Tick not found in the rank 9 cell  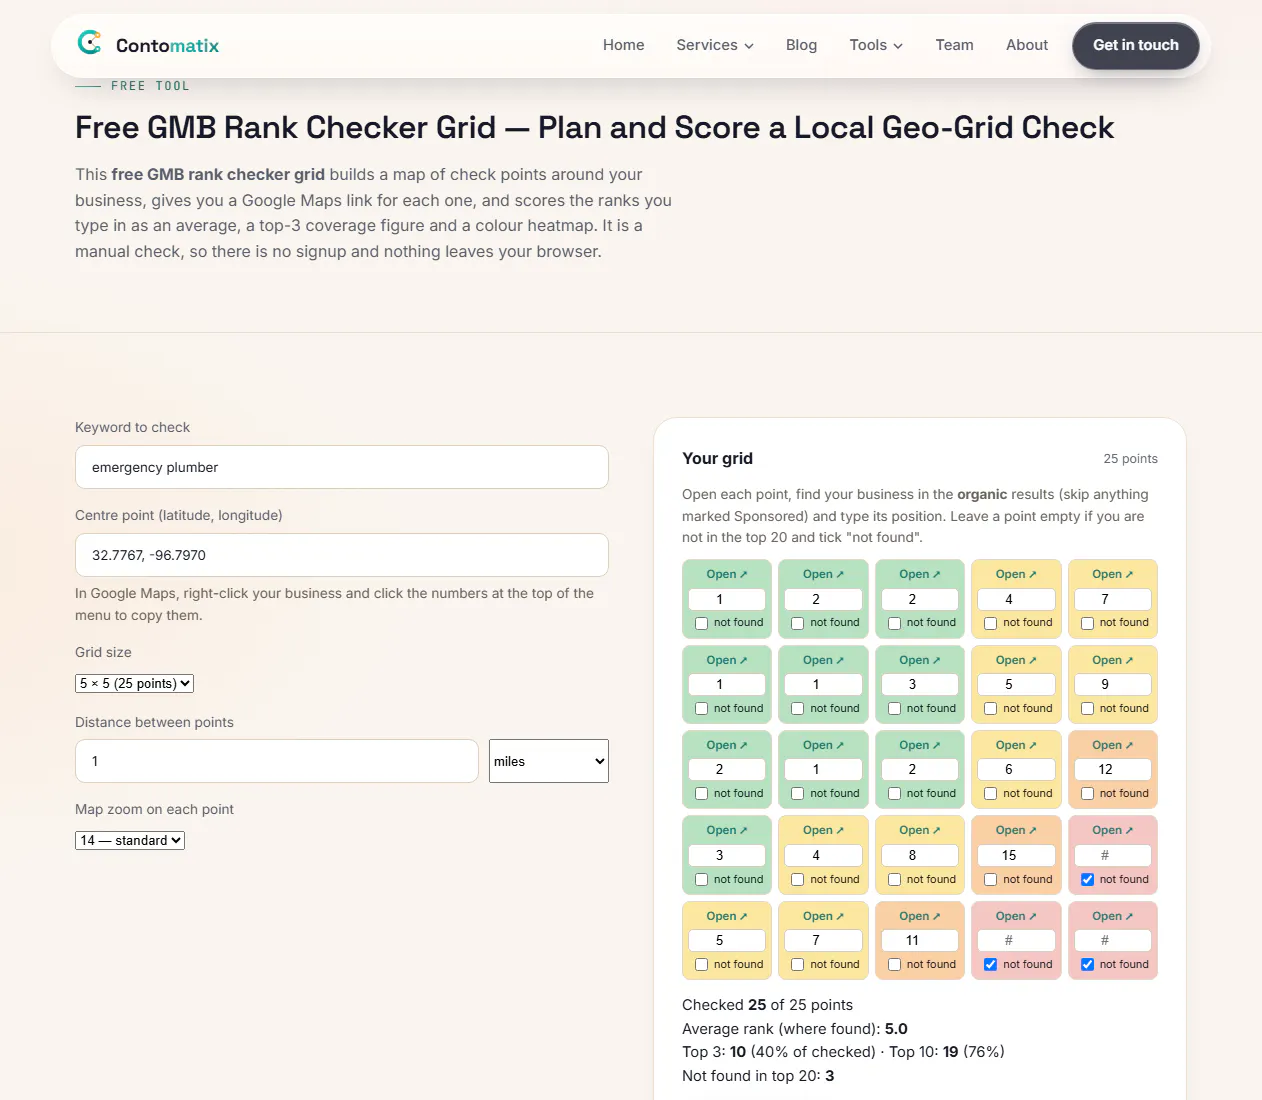coord(1087,709)
